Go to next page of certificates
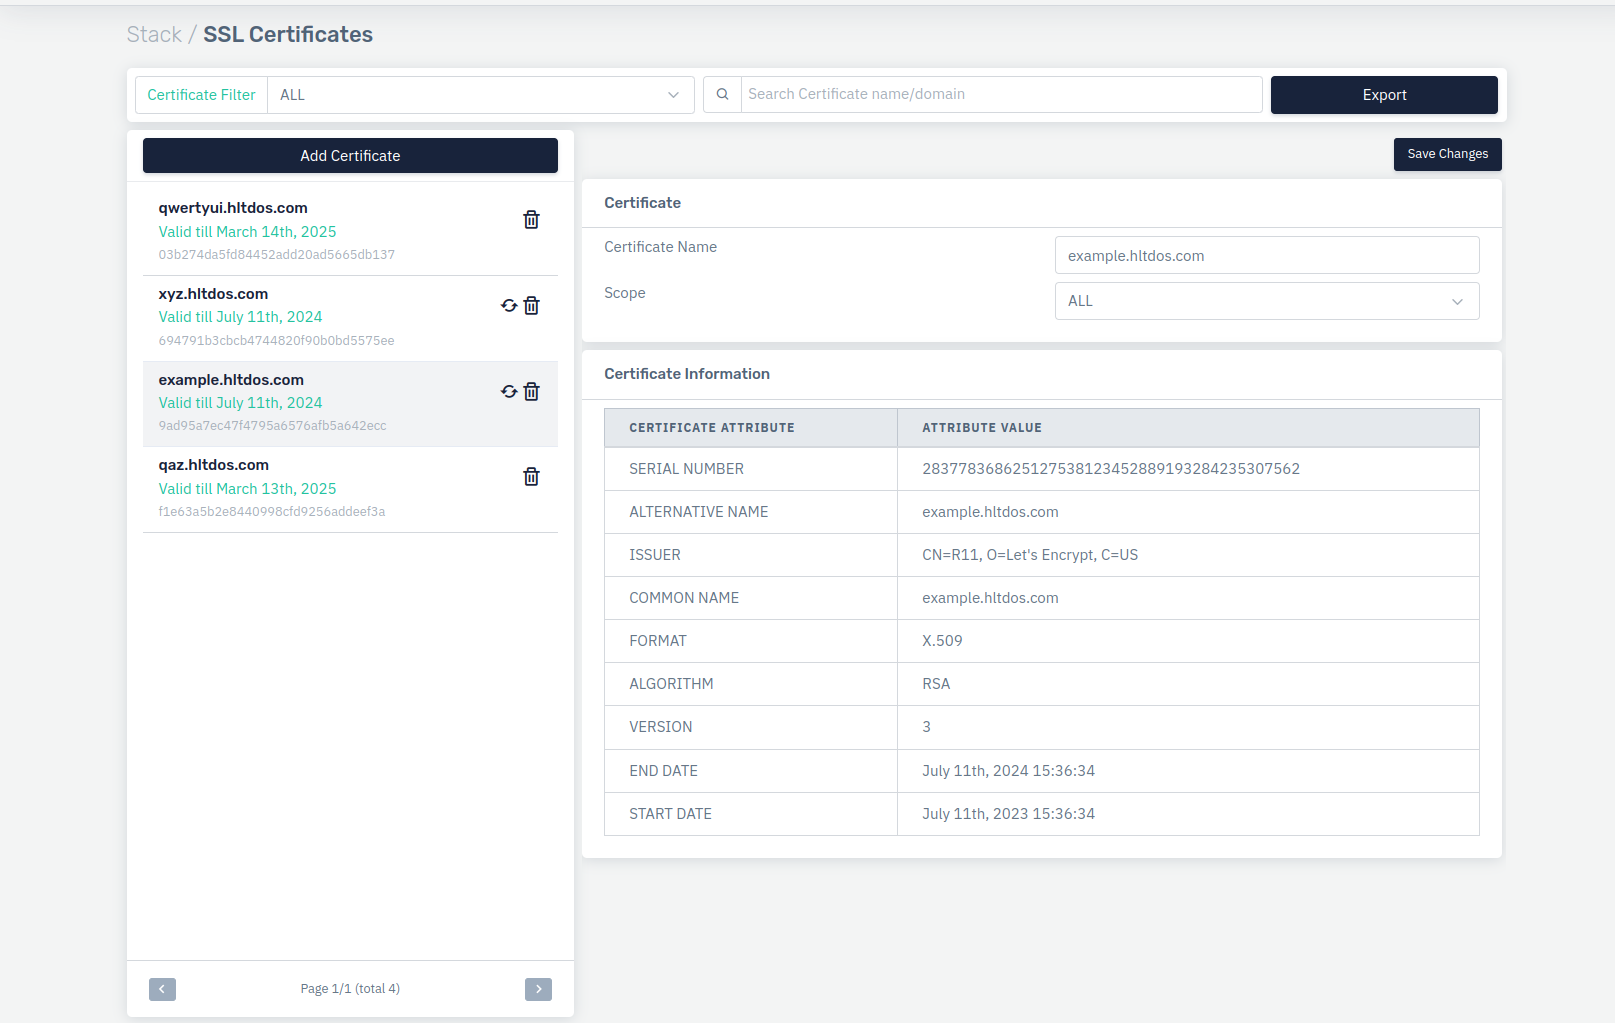The height and width of the screenshot is (1023, 1615). click(538, 989)
